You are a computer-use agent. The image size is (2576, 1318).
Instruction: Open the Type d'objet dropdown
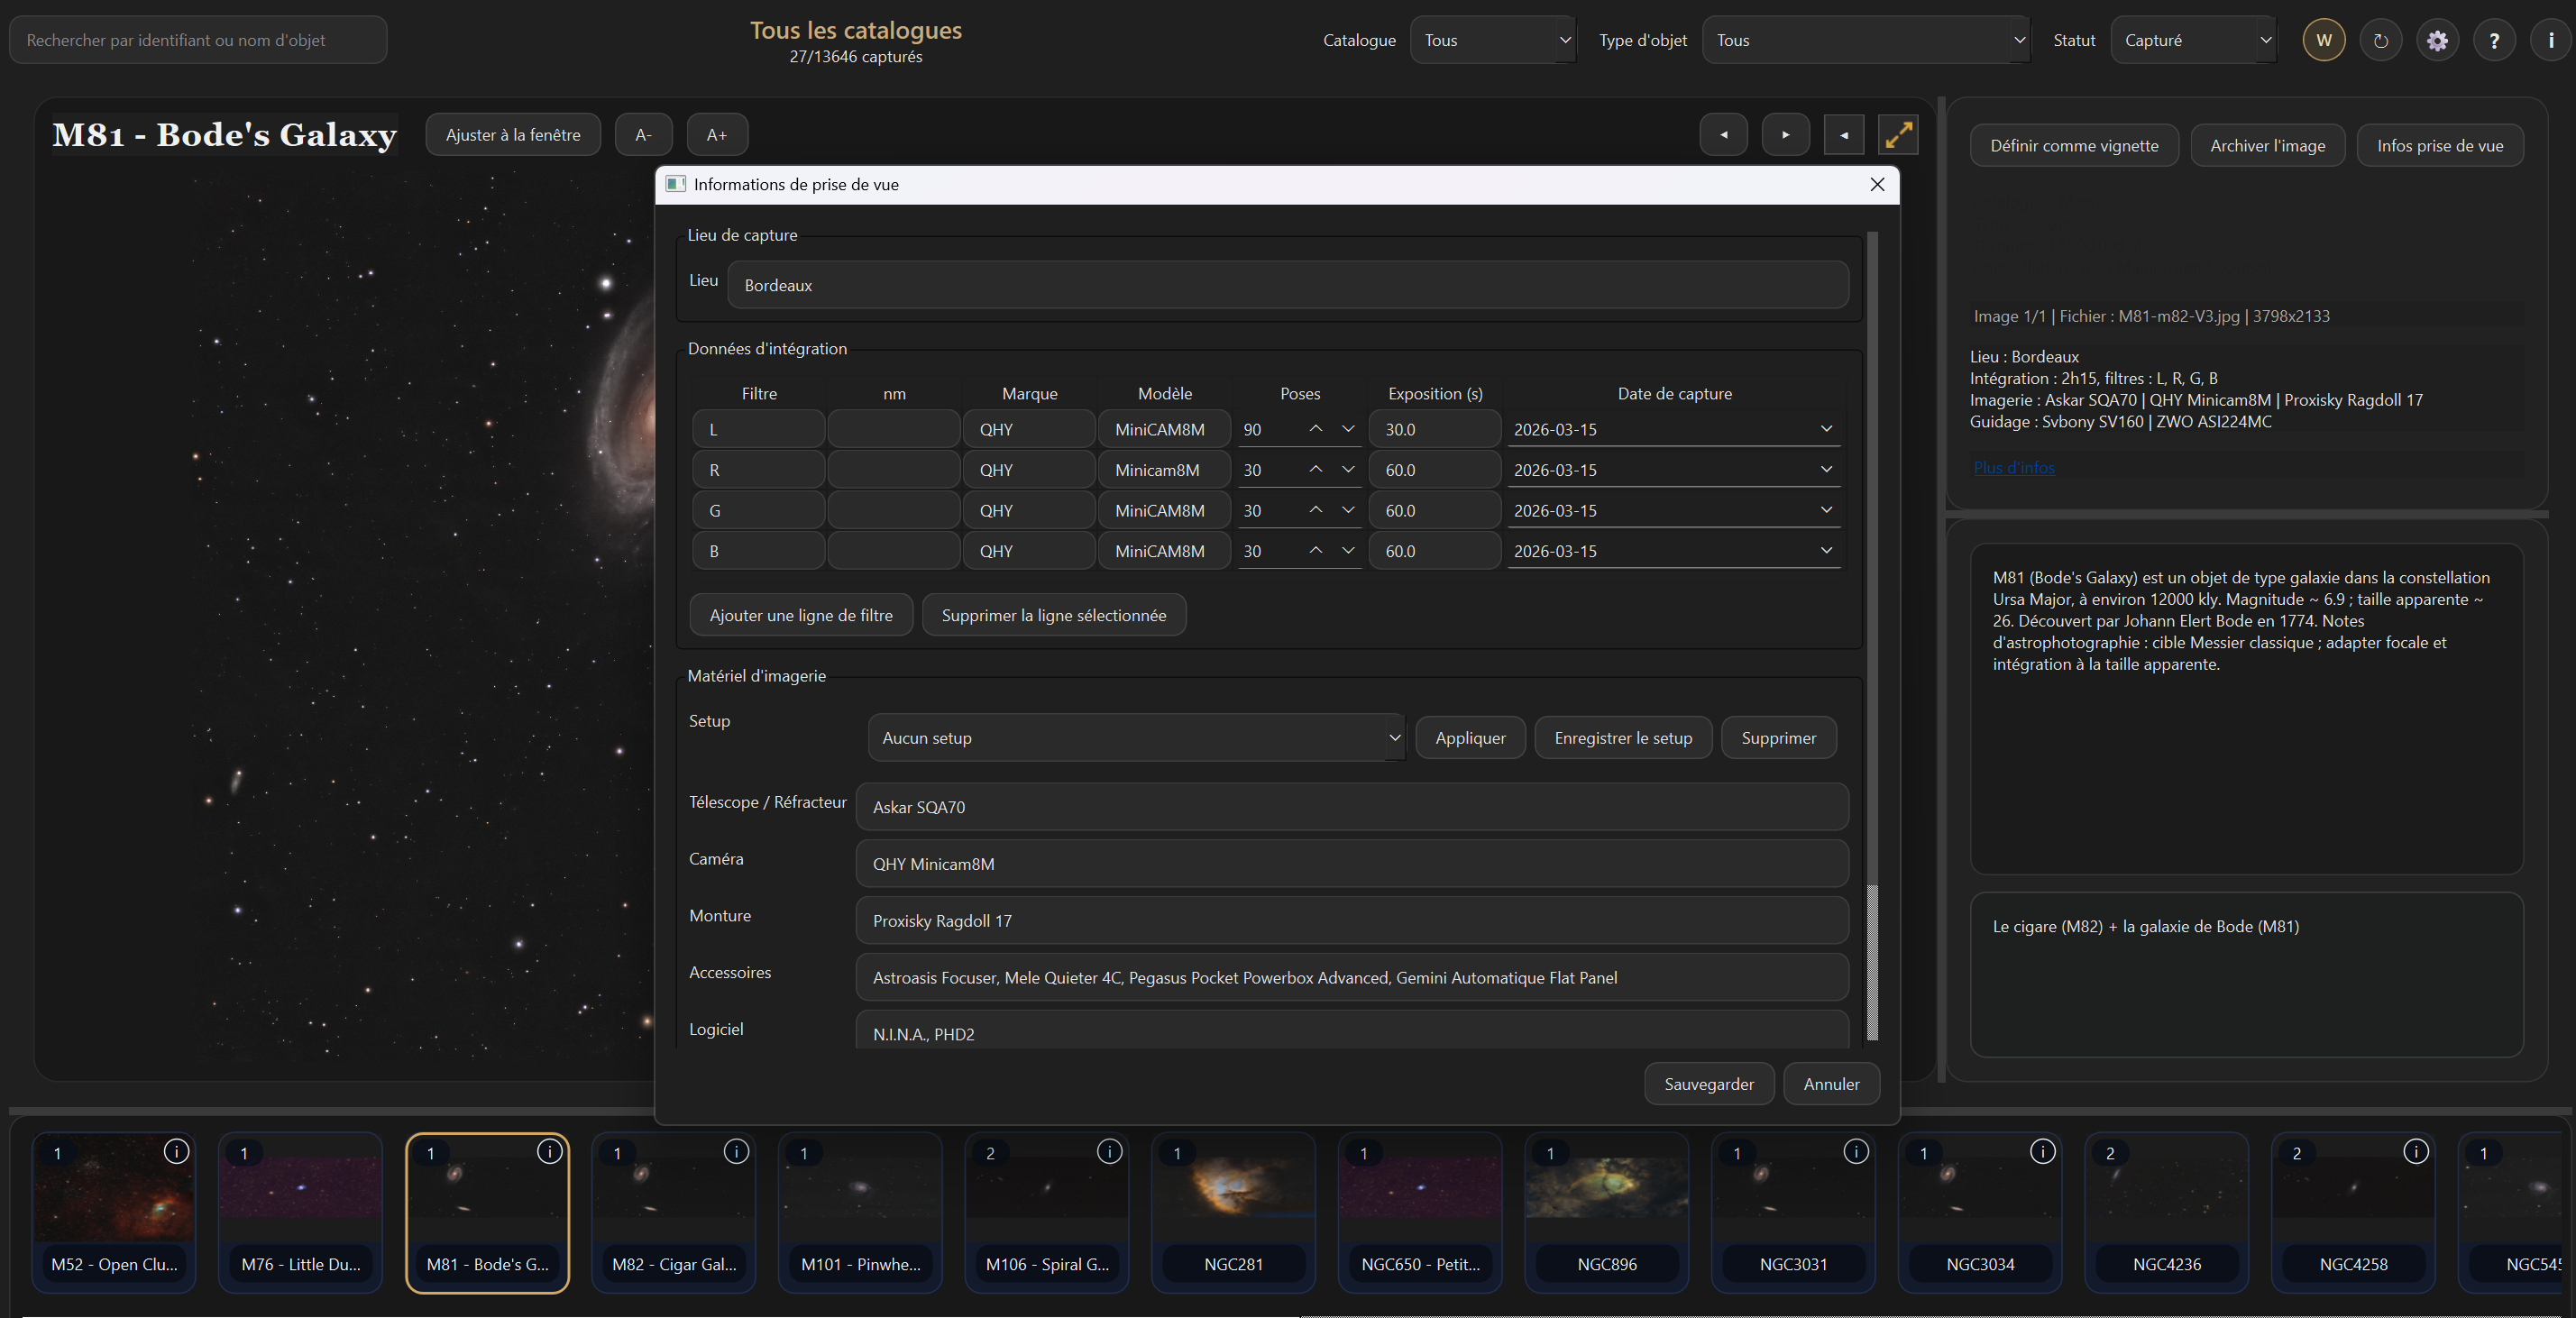pos(1865,40)
